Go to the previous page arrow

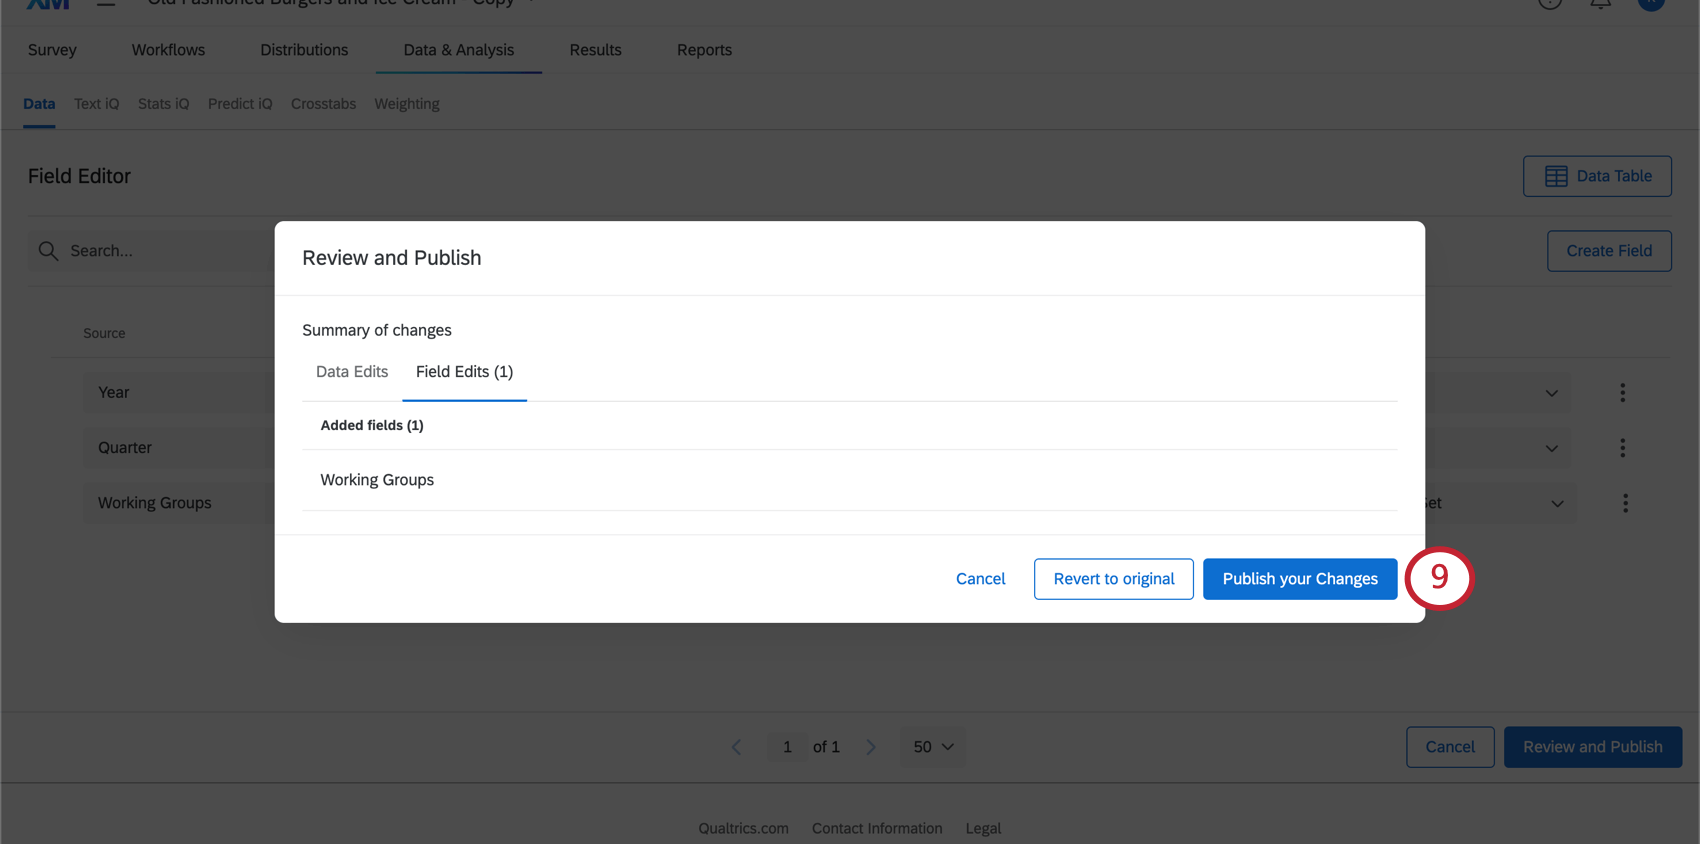tap(737, 747)
